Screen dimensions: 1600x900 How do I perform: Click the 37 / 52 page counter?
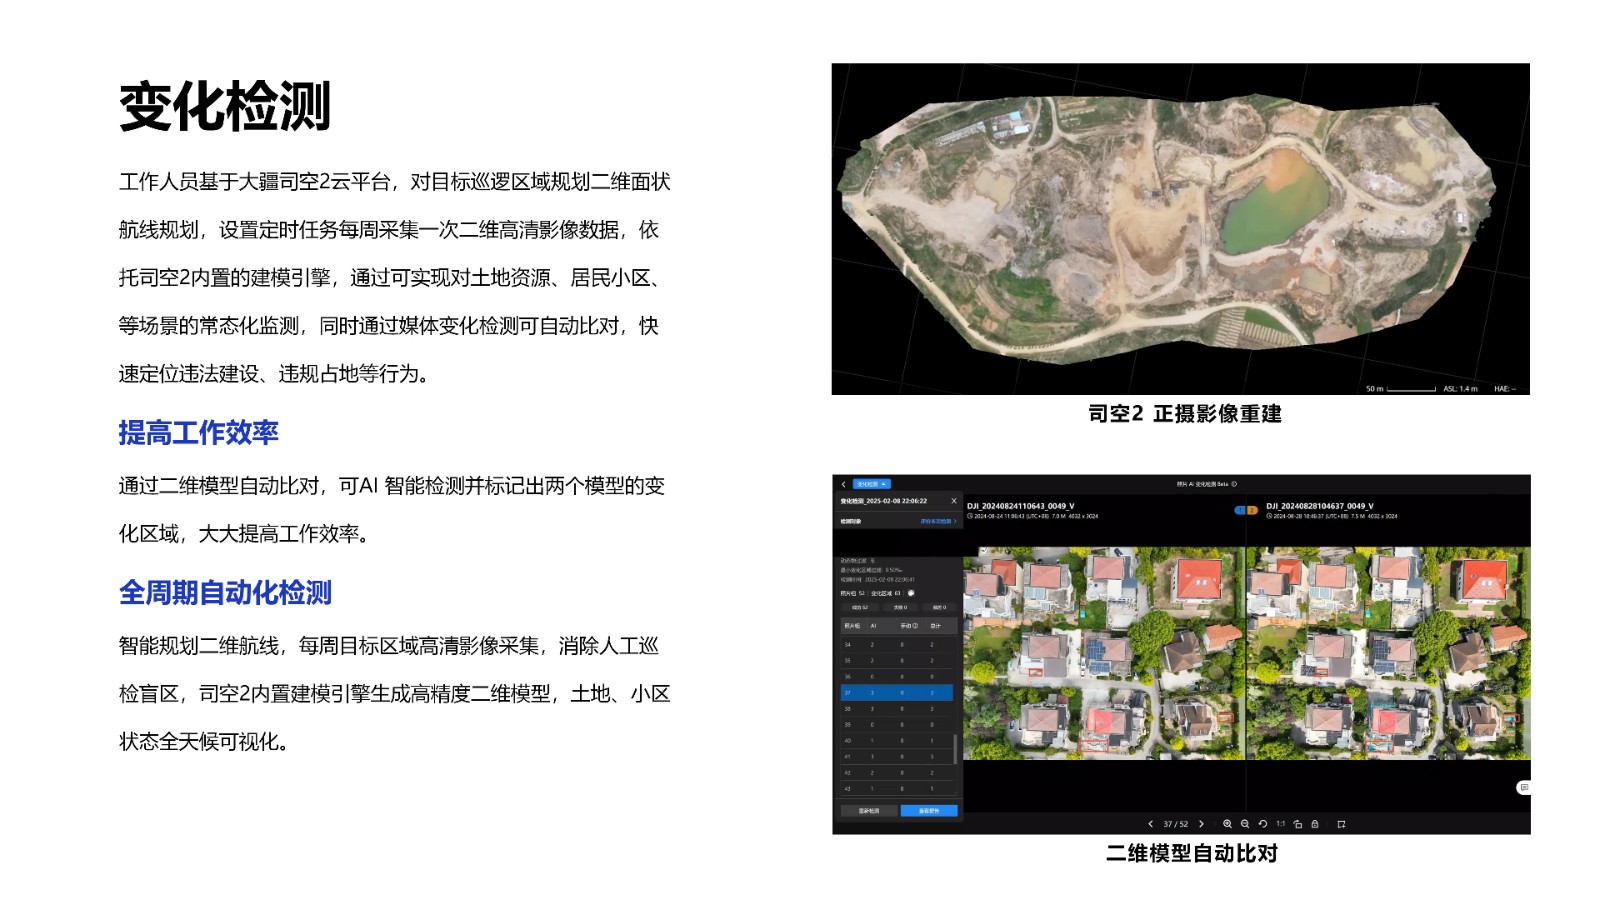pos(1176,824)
